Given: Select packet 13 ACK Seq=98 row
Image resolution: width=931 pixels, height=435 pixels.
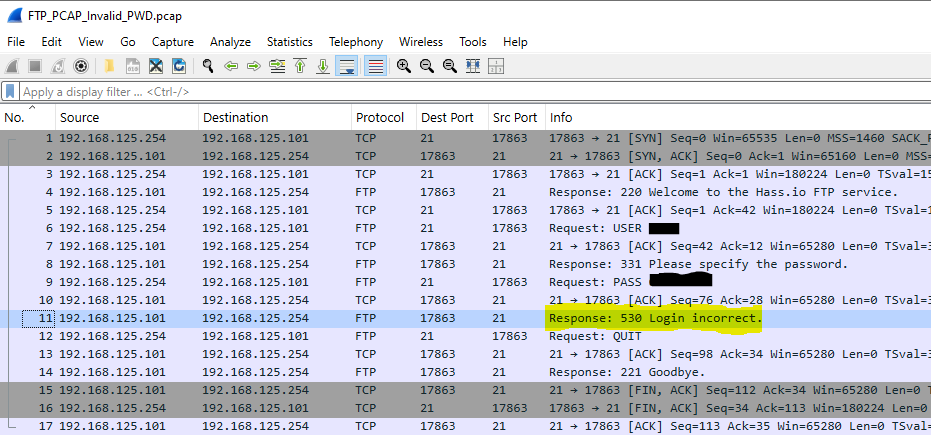Looking at the screenshot, I should 466,354.
